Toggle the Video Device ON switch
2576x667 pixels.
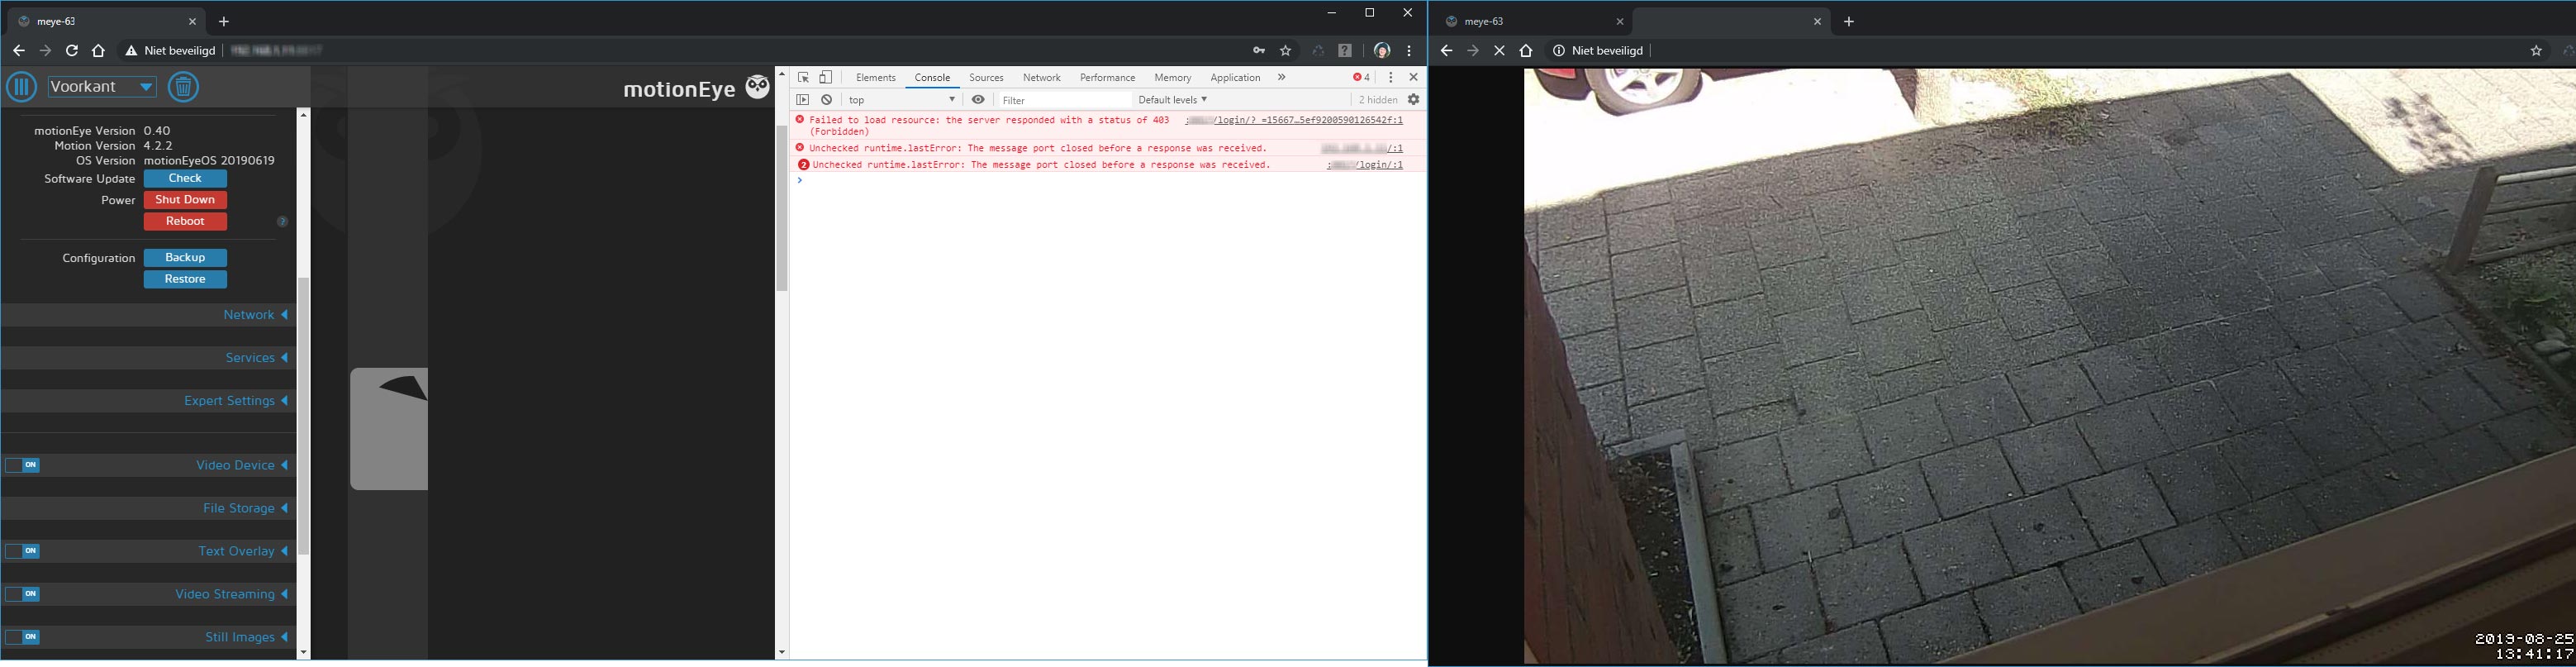tap(22, 465)
